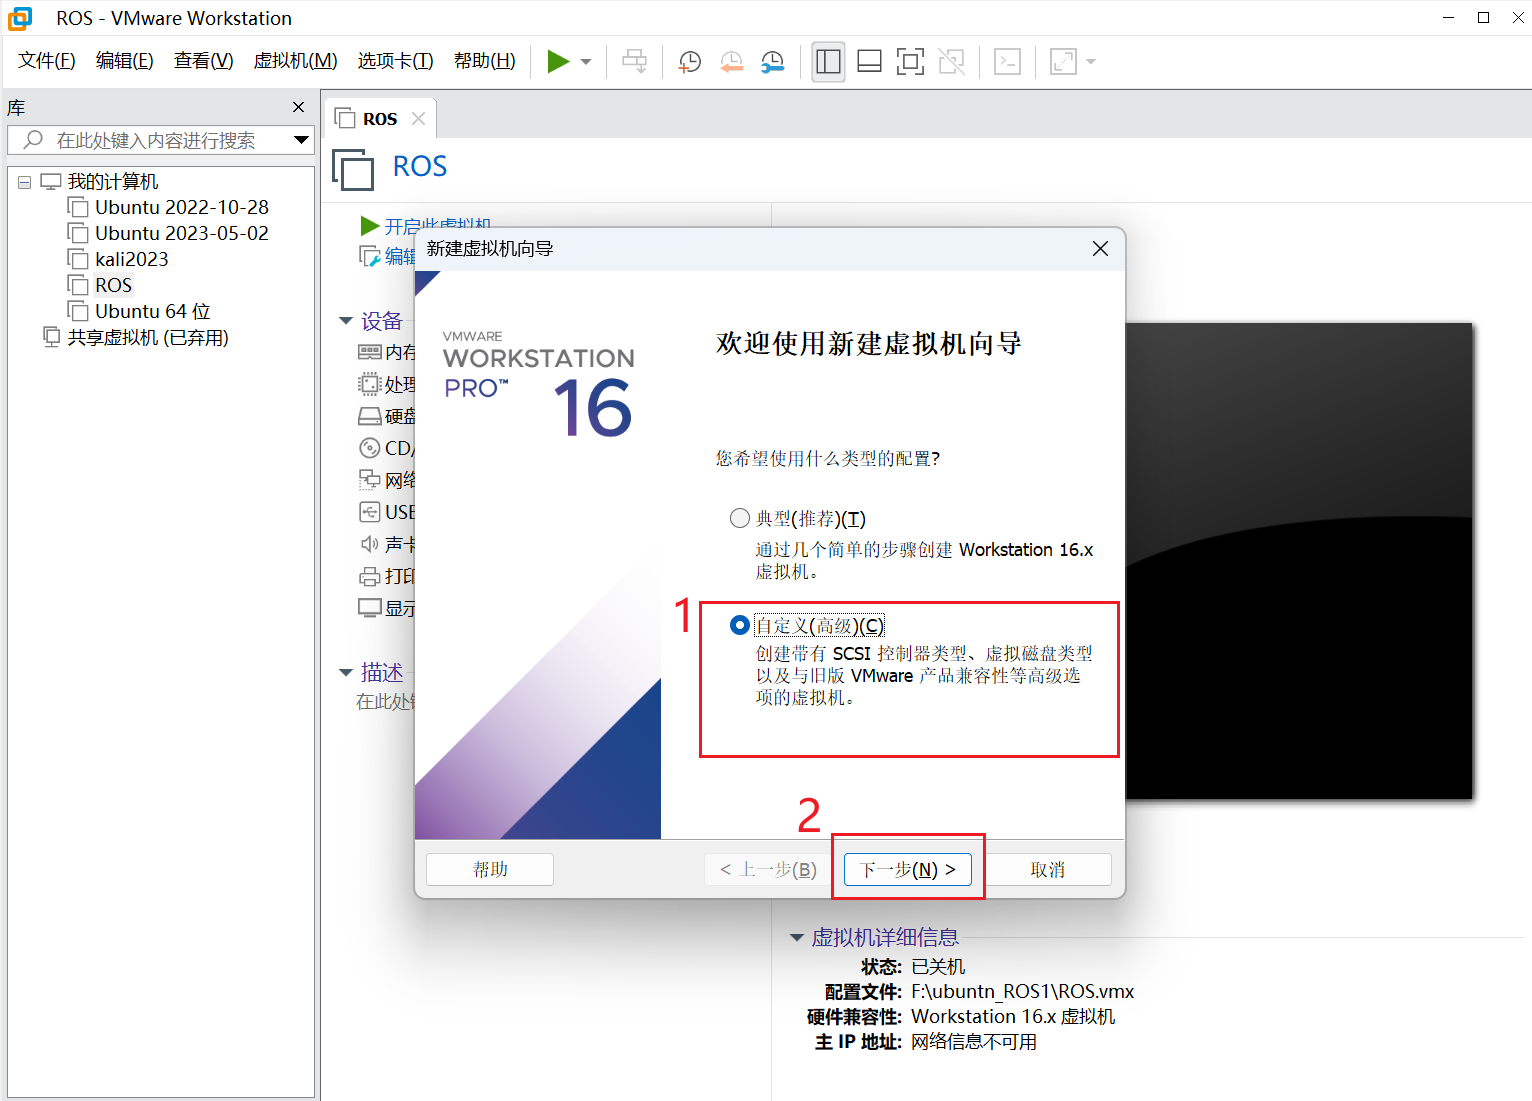Select 自定义(高级)(C) radio button
The image size is (1532, 1101).
[x=740, y=625]
